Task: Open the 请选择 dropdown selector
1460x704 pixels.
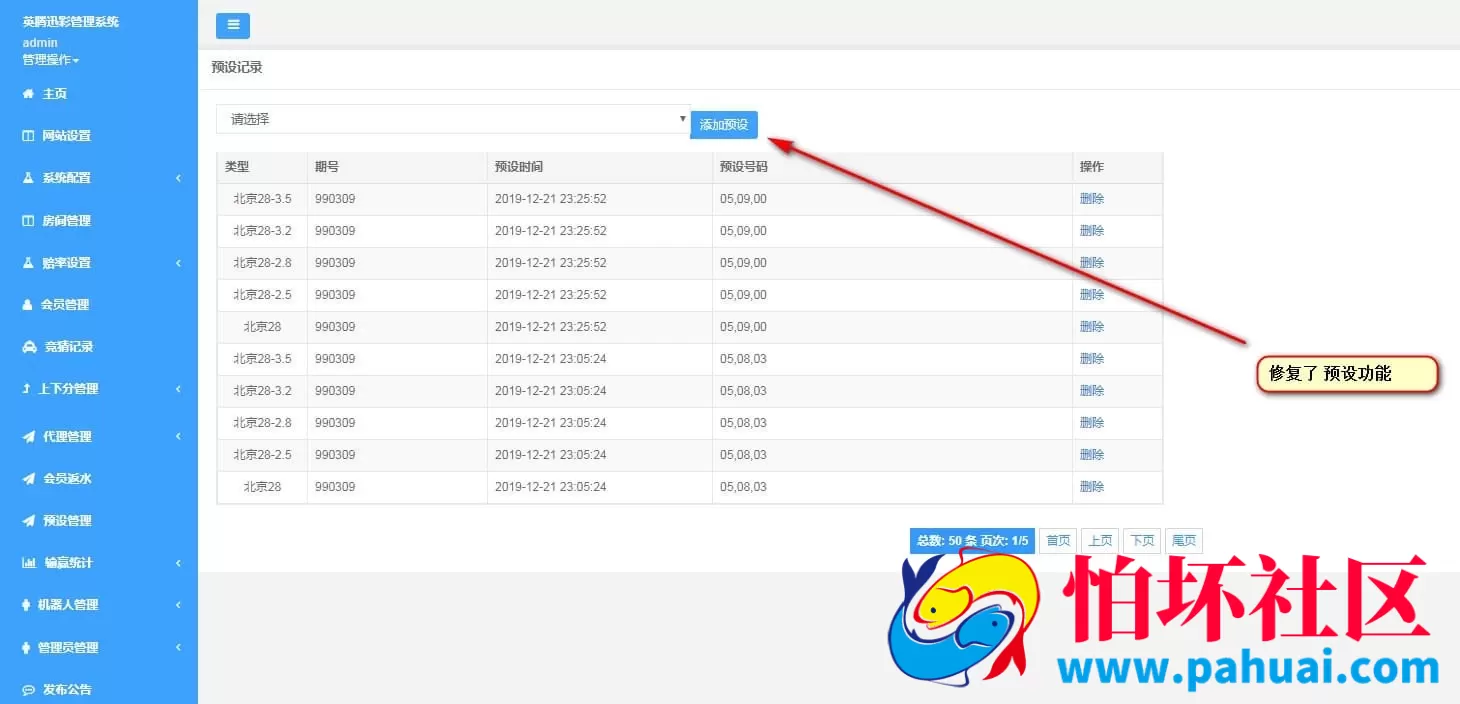Action: pyautogui.click(x=452, y=119)
